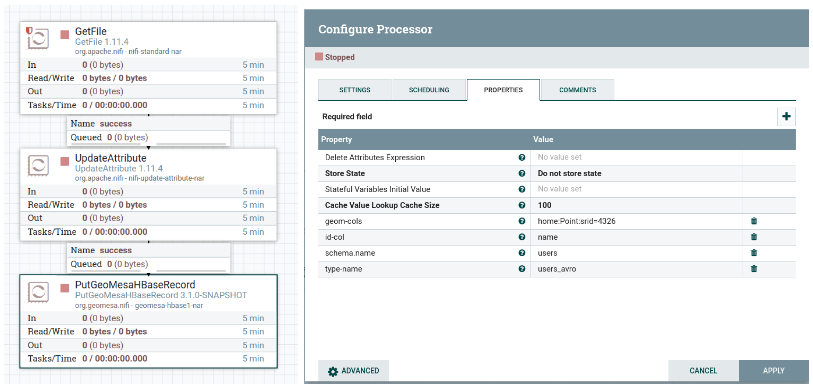
Task: Click the Value column header
Action: [x=543, y=140]
